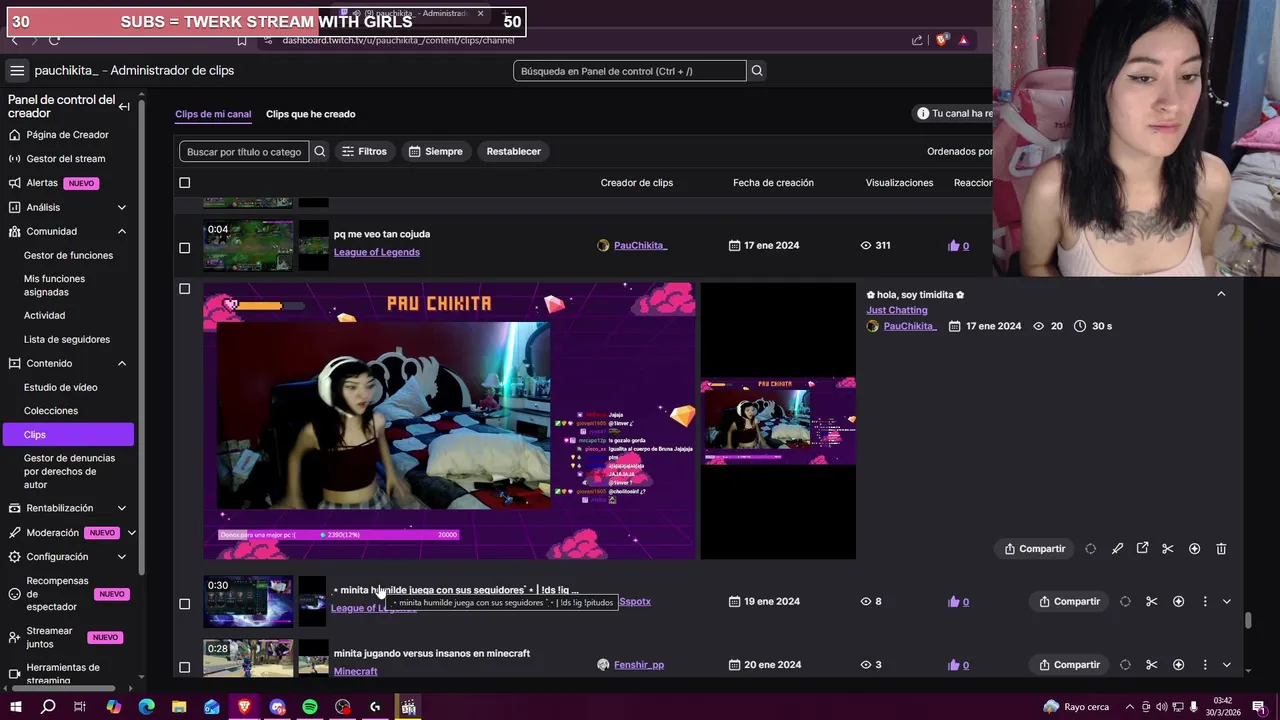Expand the minecraft clip row chevron

coord(1227,665)
